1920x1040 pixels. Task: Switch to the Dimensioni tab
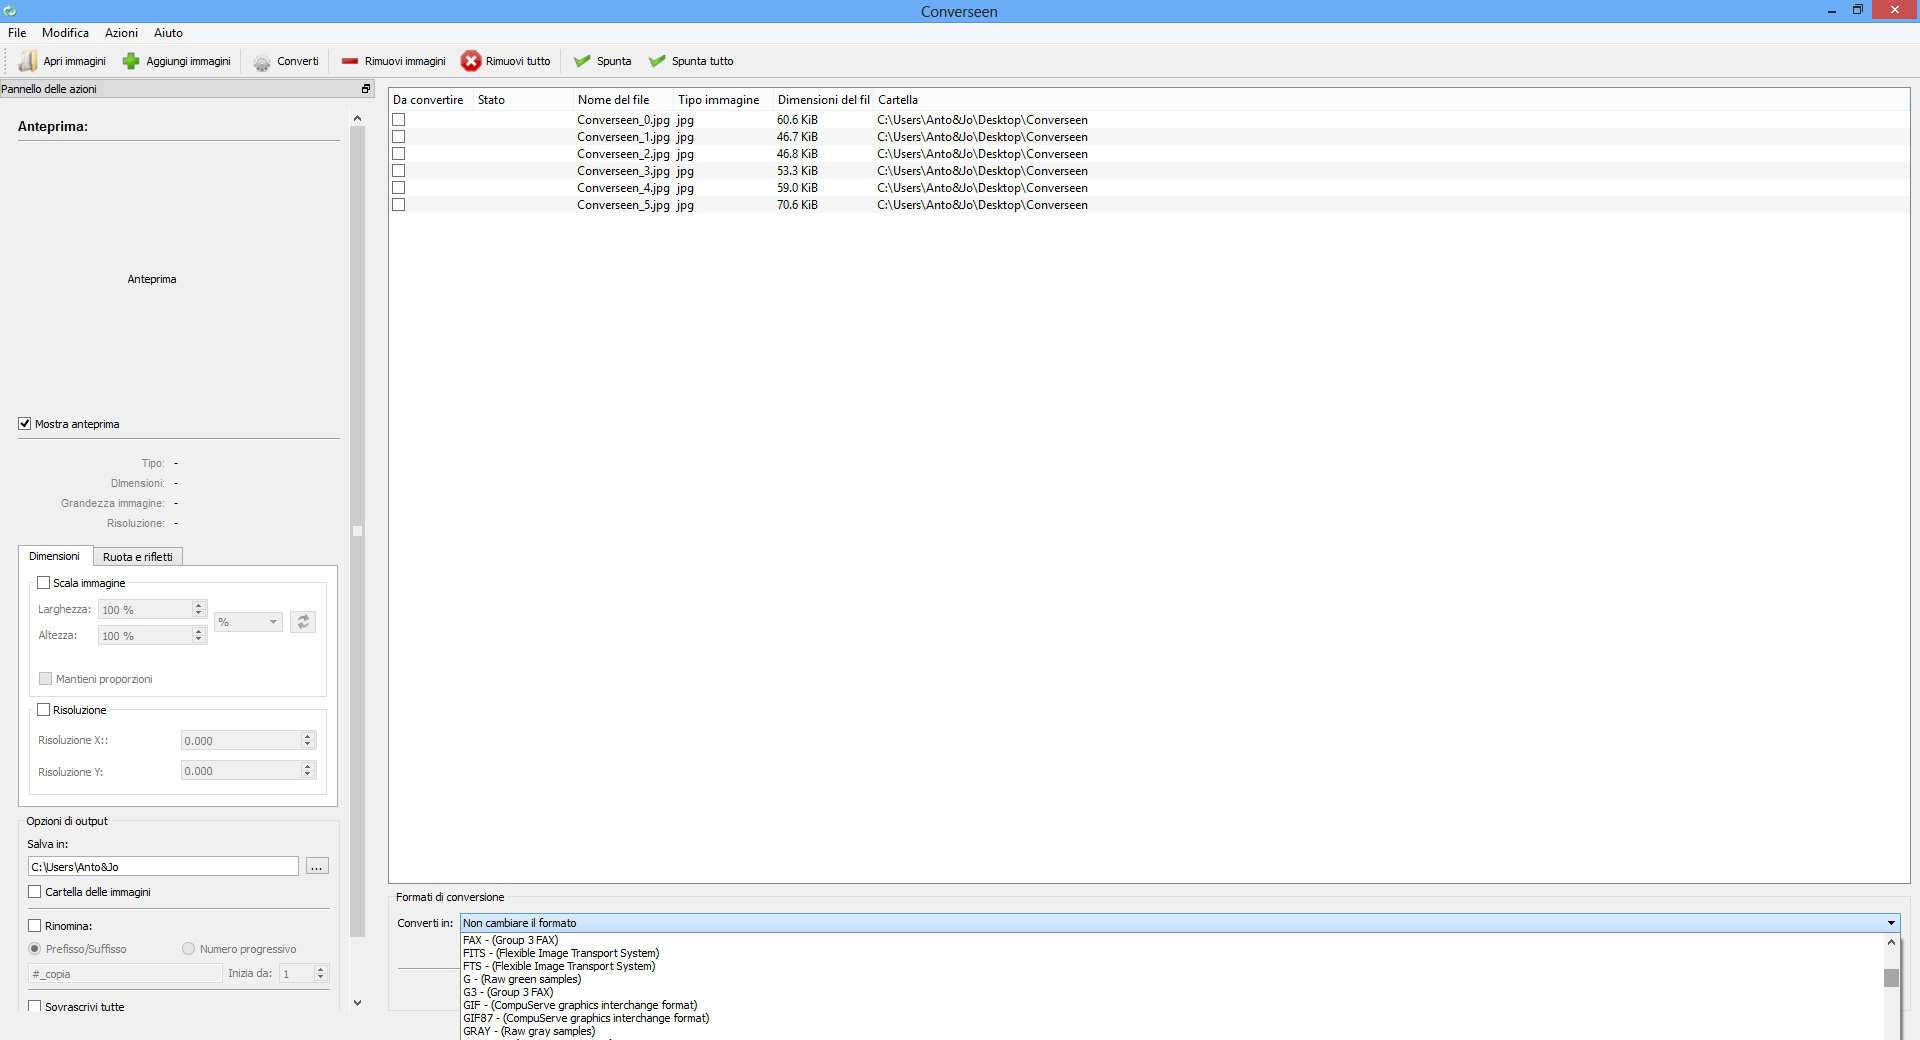pos(55,556)
